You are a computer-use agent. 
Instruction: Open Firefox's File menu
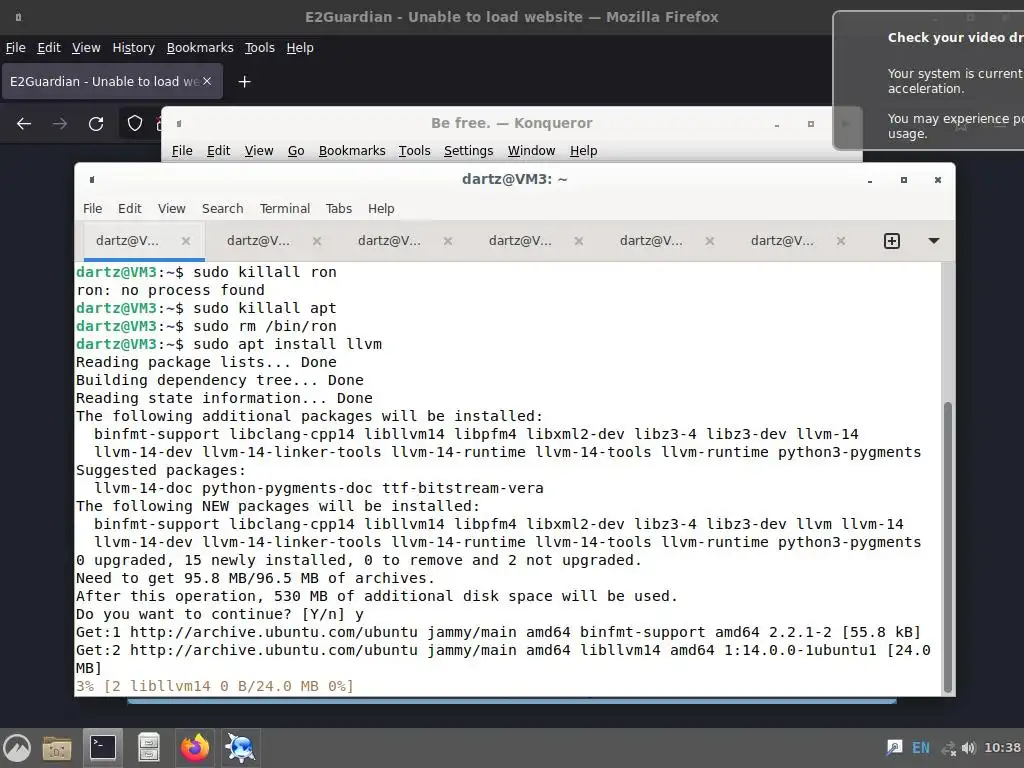(16, 48)
